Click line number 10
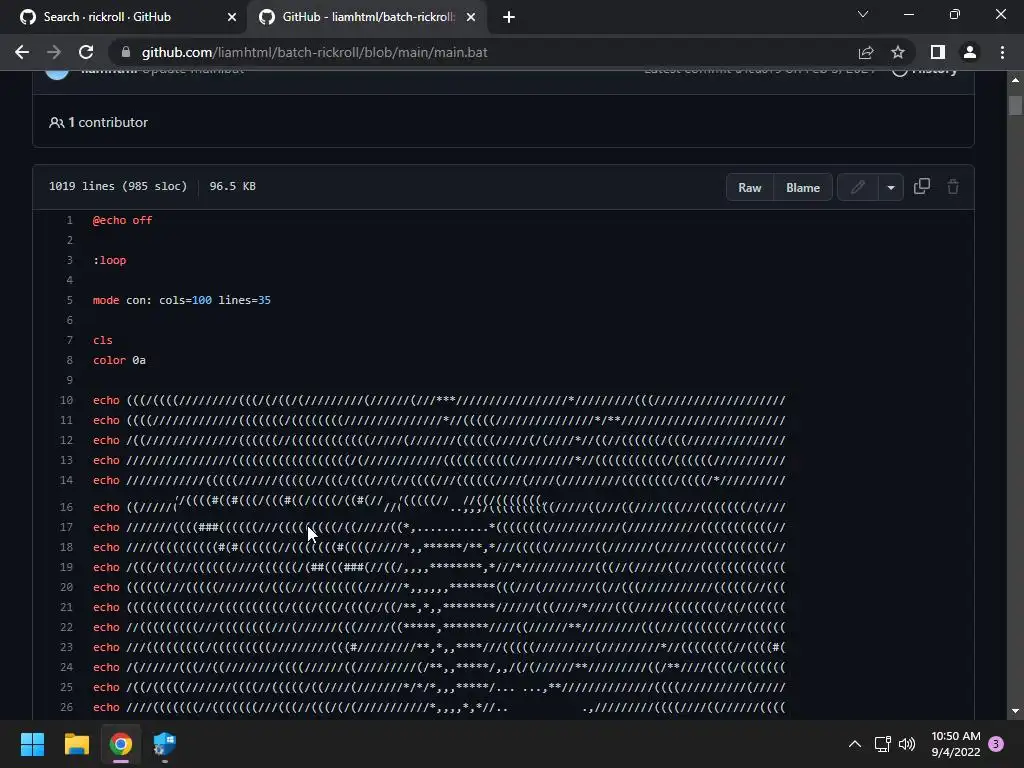Screen dimensions: 1024x768 coord(67,400)
